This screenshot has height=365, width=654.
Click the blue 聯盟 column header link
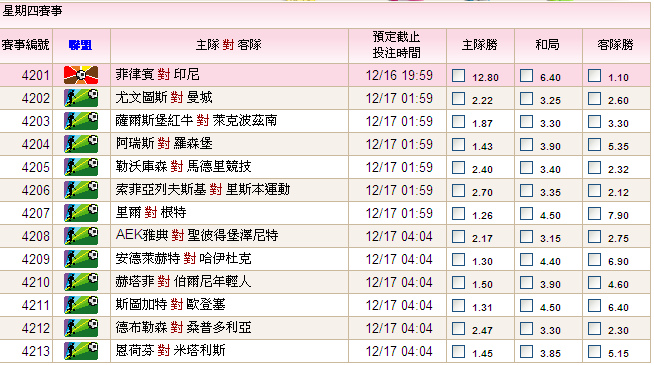click(x=80, y=45)
